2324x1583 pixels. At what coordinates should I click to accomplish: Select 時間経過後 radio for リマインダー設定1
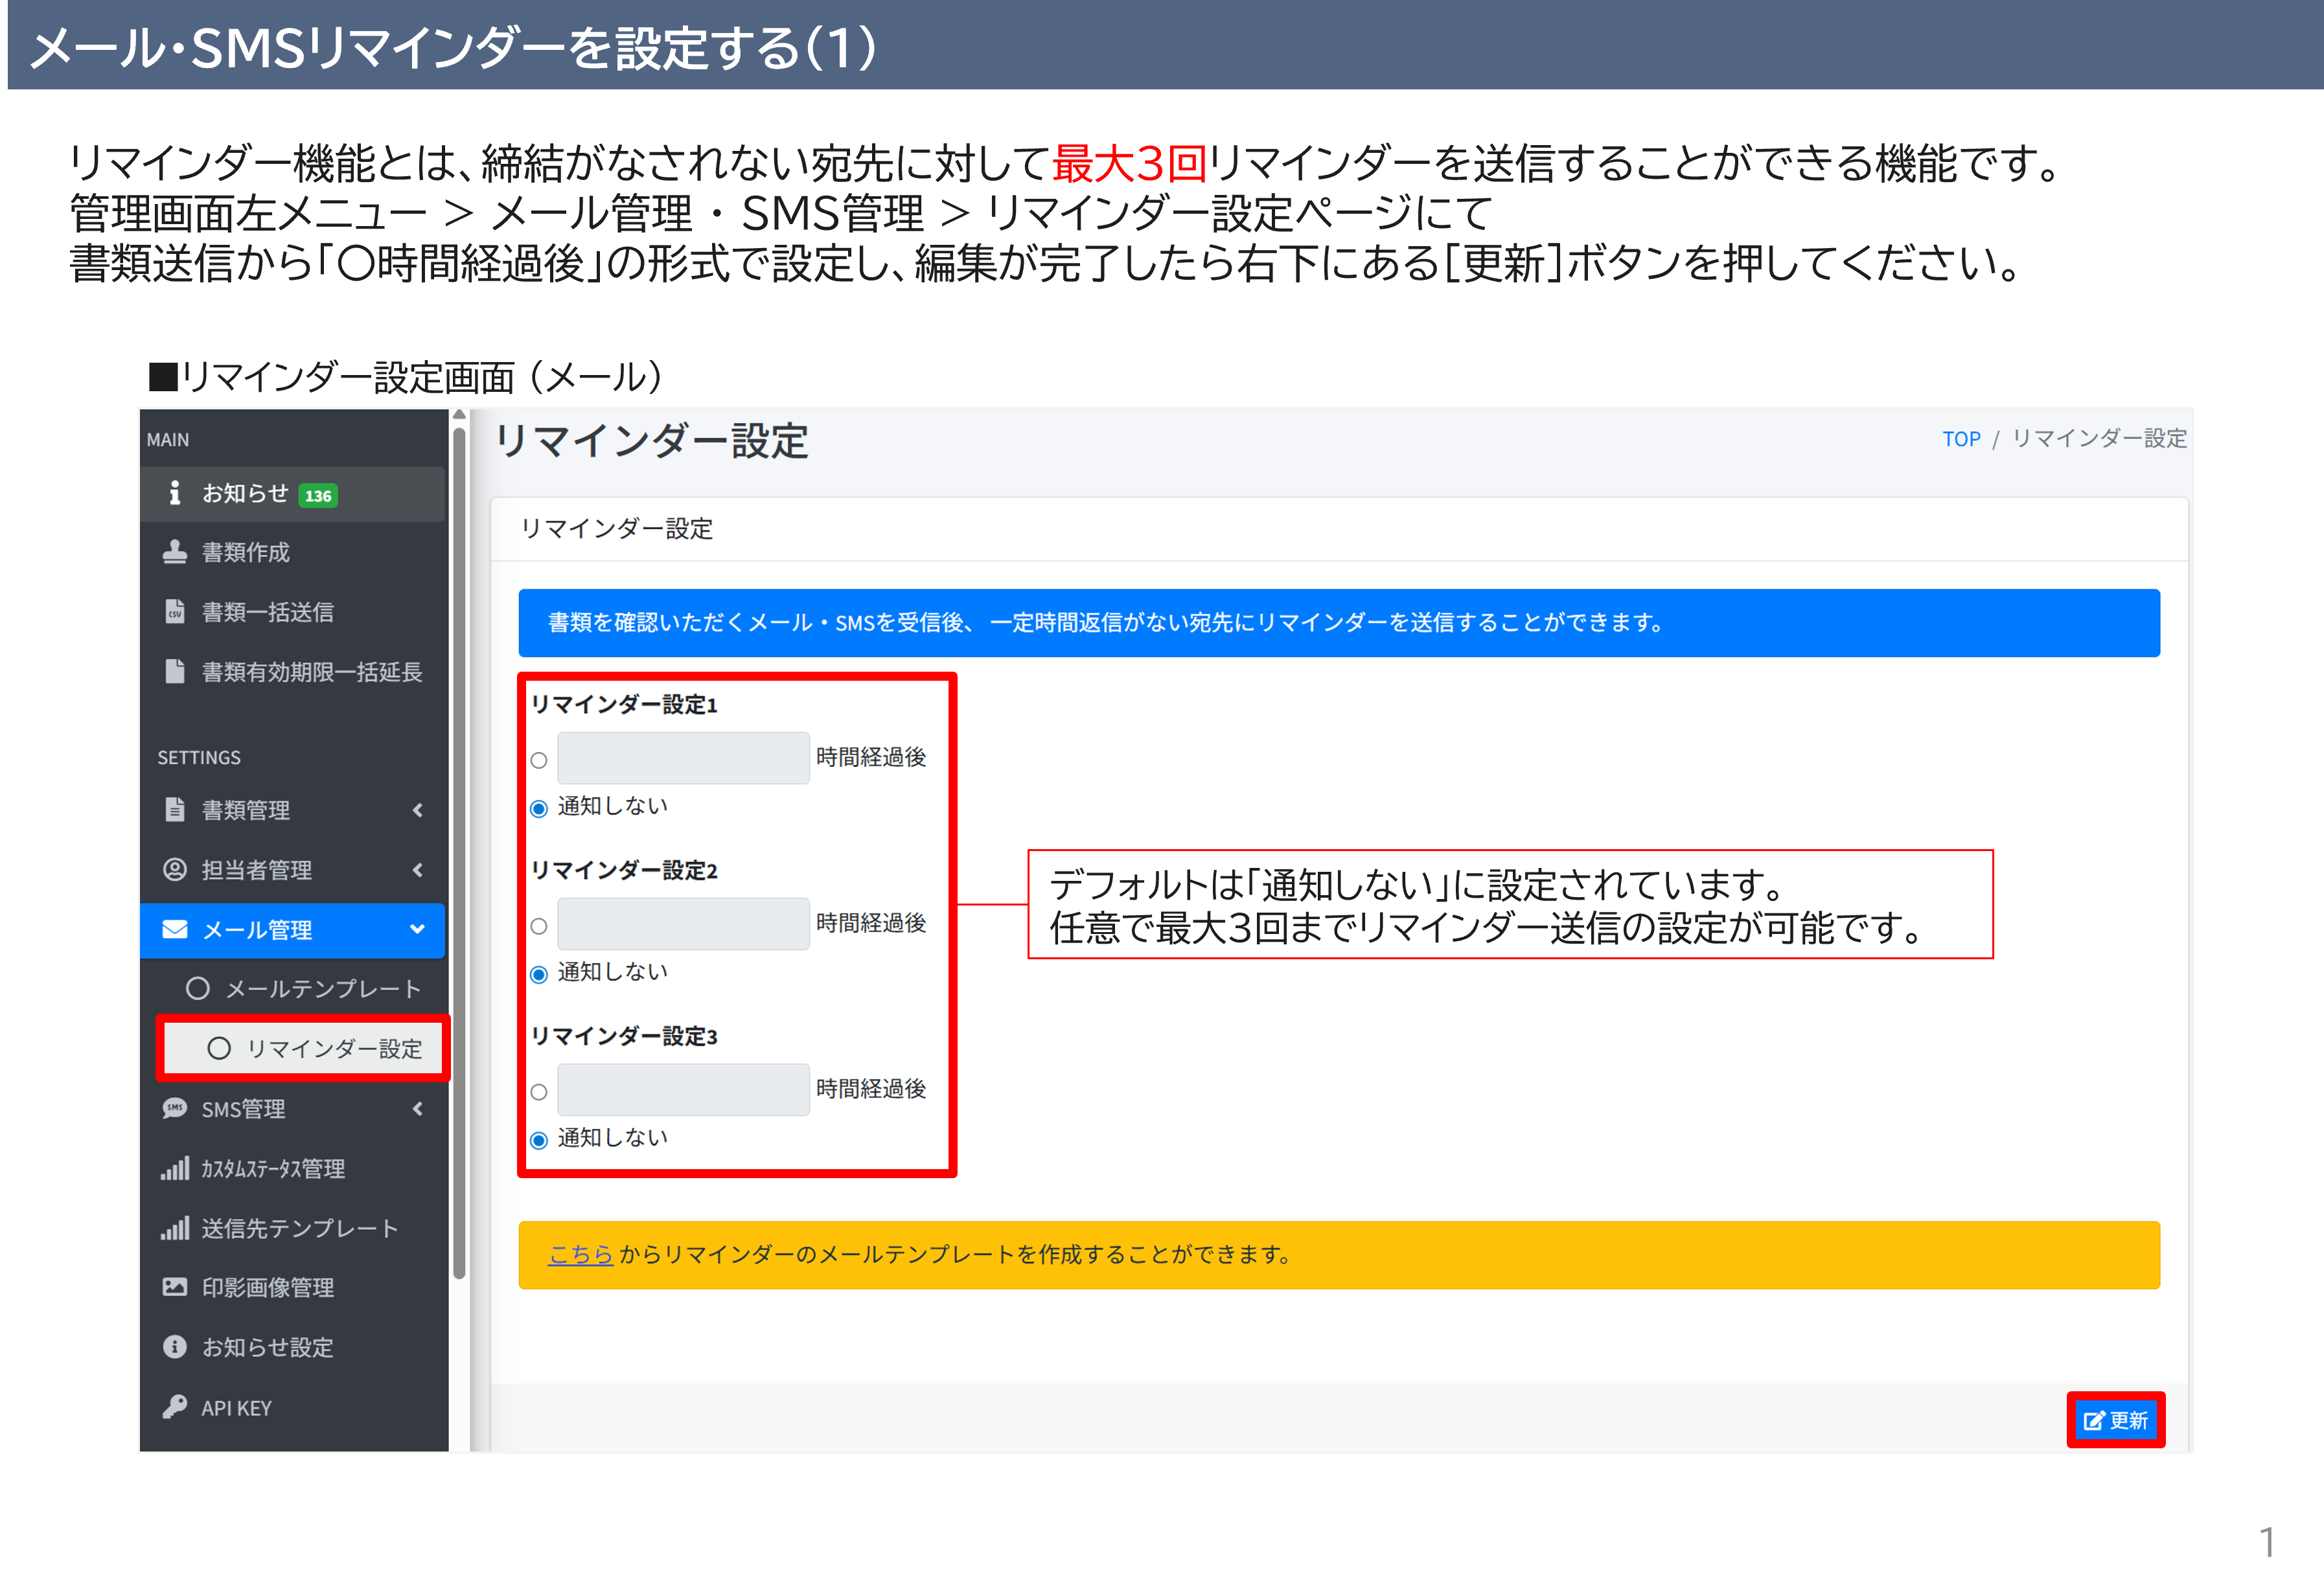coord(539,760)
